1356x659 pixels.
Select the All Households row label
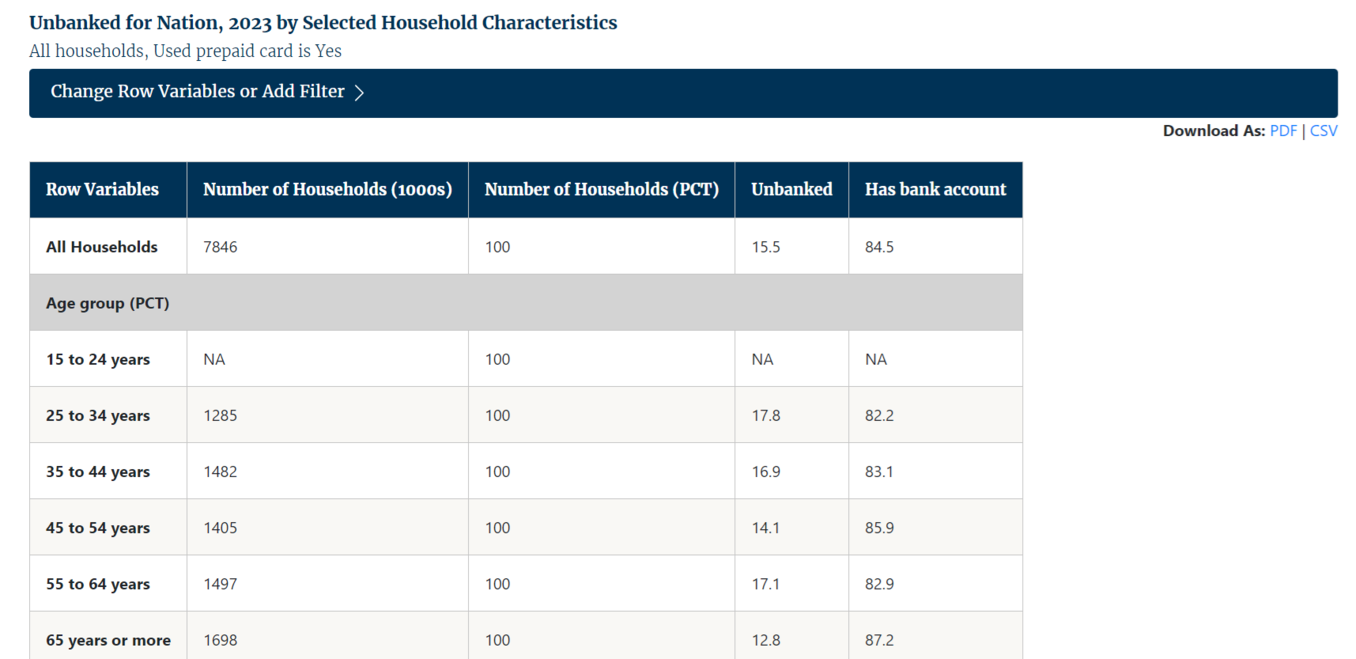[x=102, y=247]
